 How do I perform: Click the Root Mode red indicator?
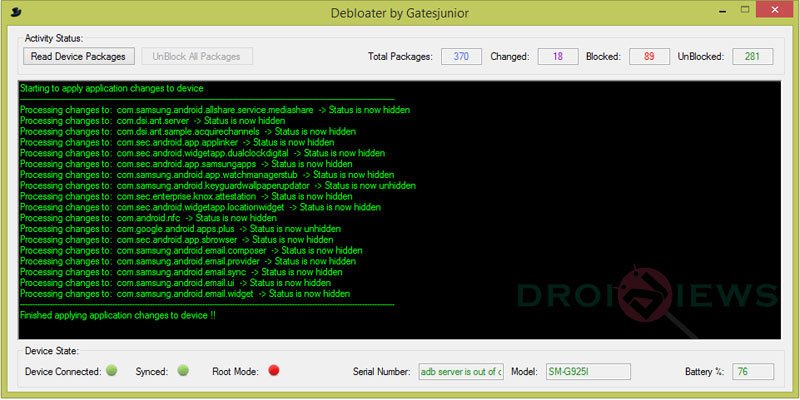[x=274, y=370]
